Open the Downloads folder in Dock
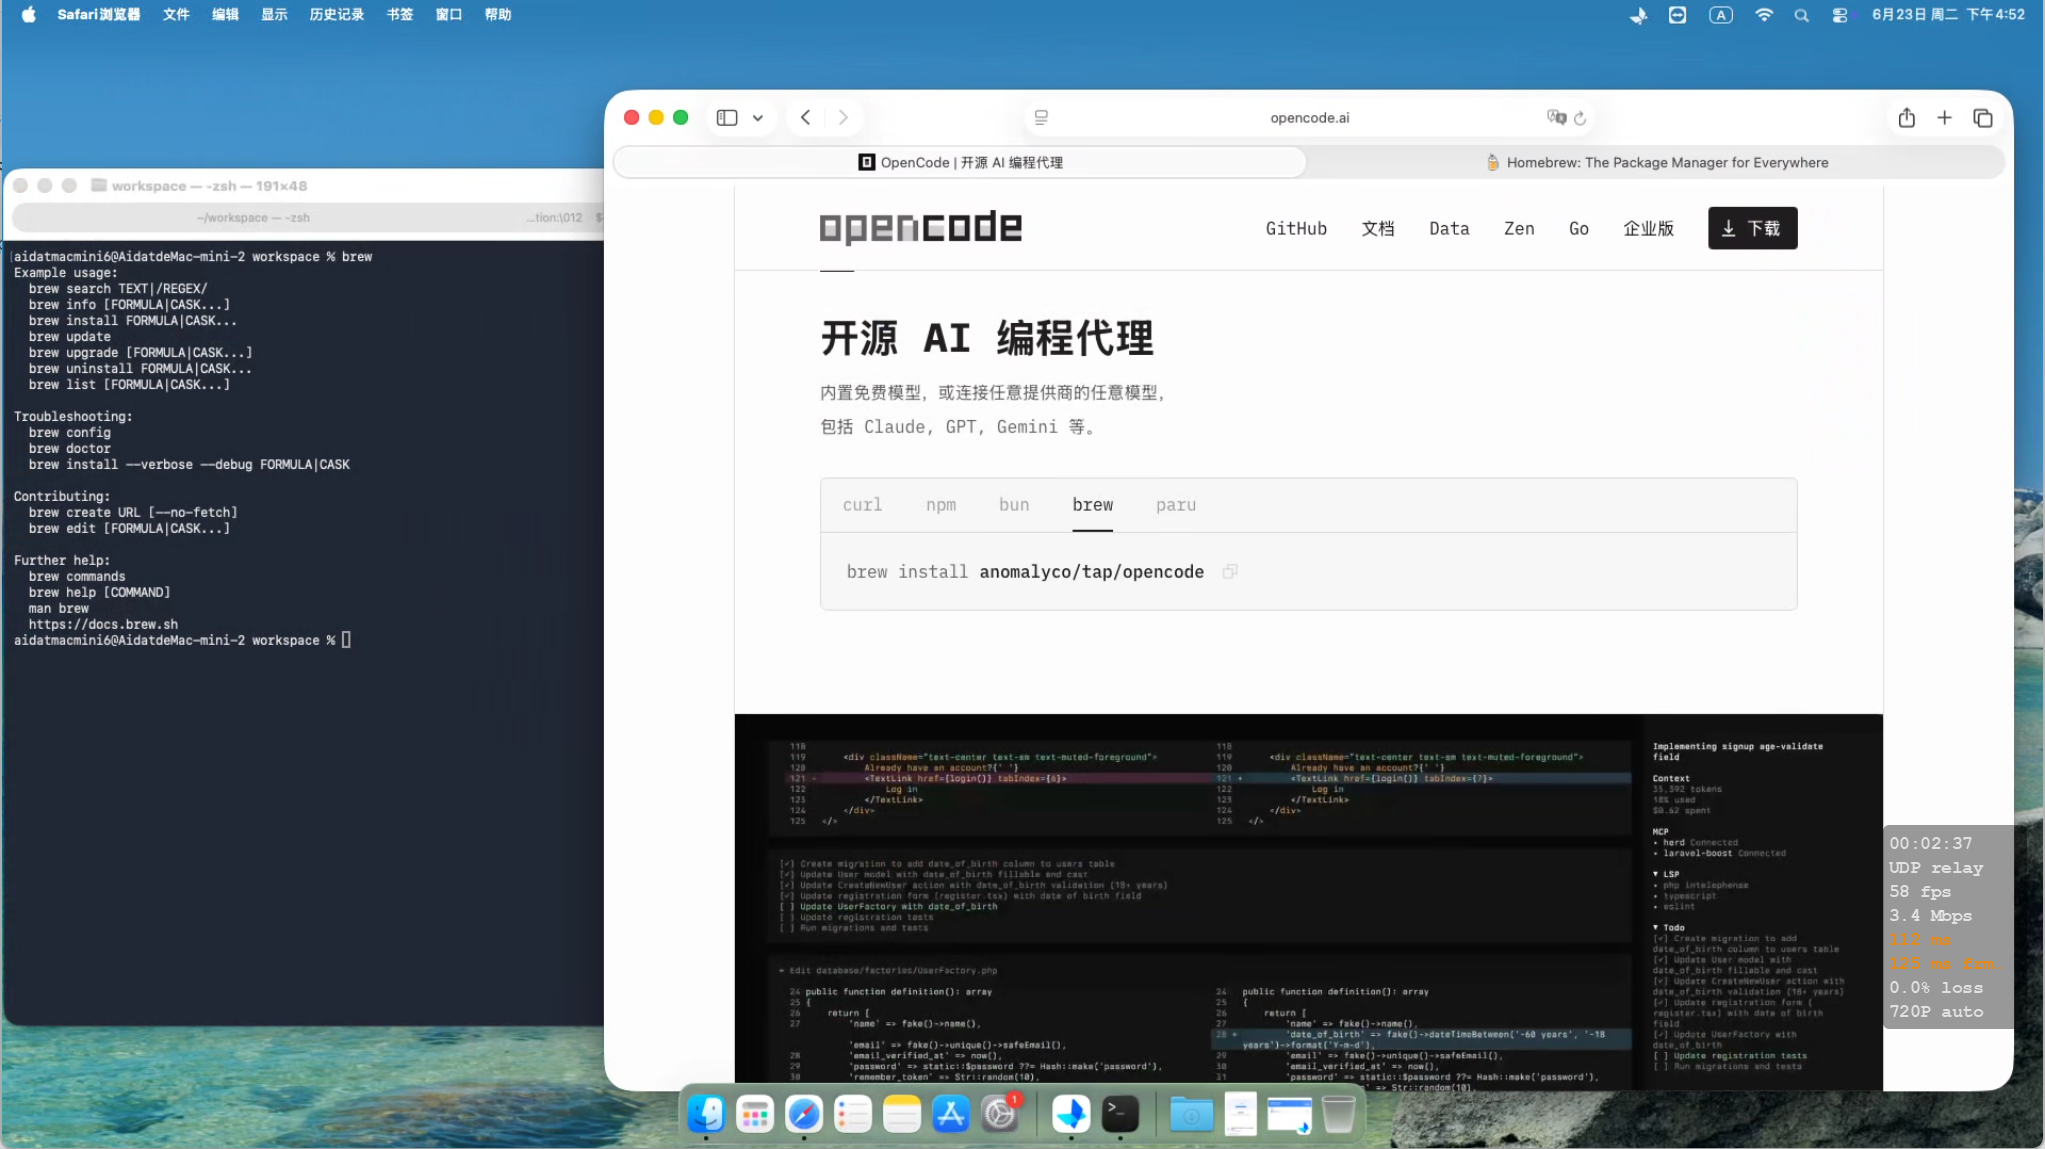Screen dimensions: 2045x1149 click(1191, 1113)
